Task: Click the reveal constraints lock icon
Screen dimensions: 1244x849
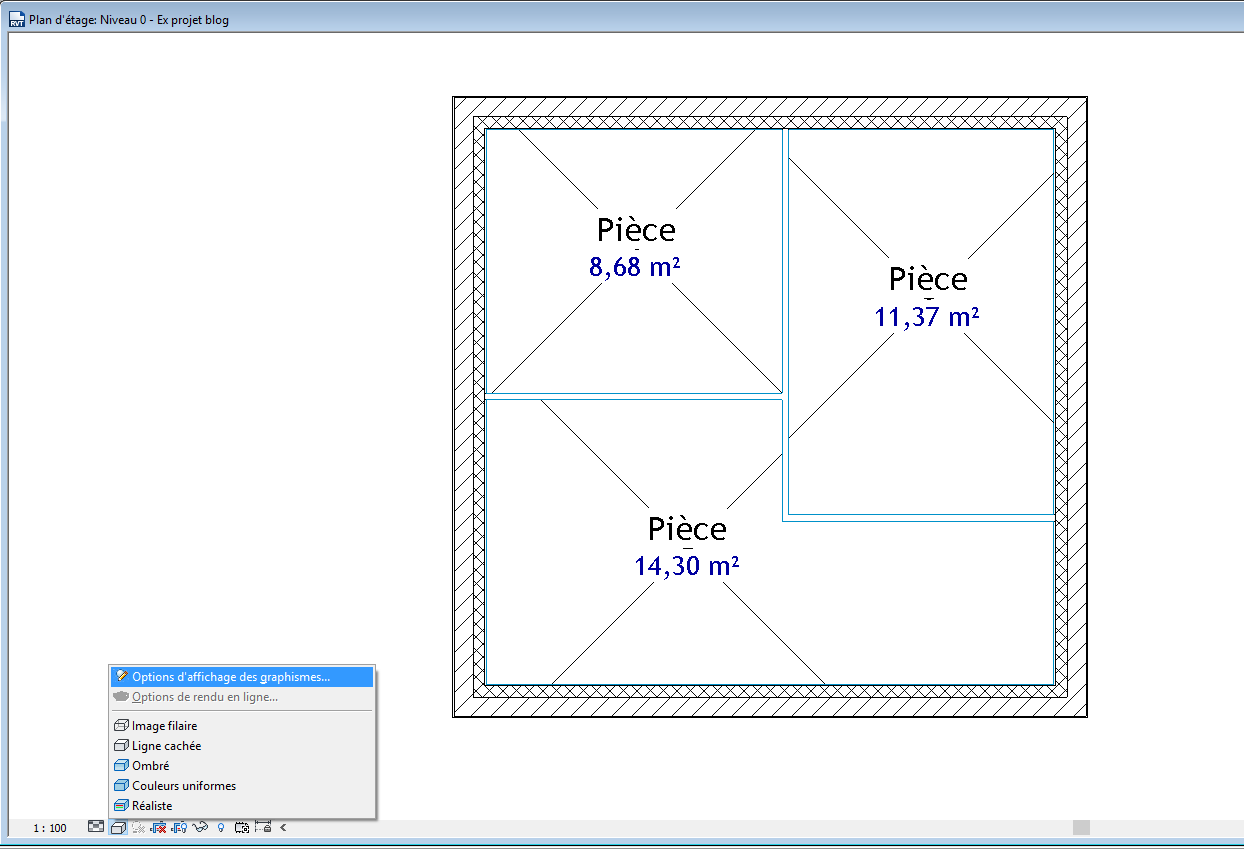Action: click(x=263, y=827)
